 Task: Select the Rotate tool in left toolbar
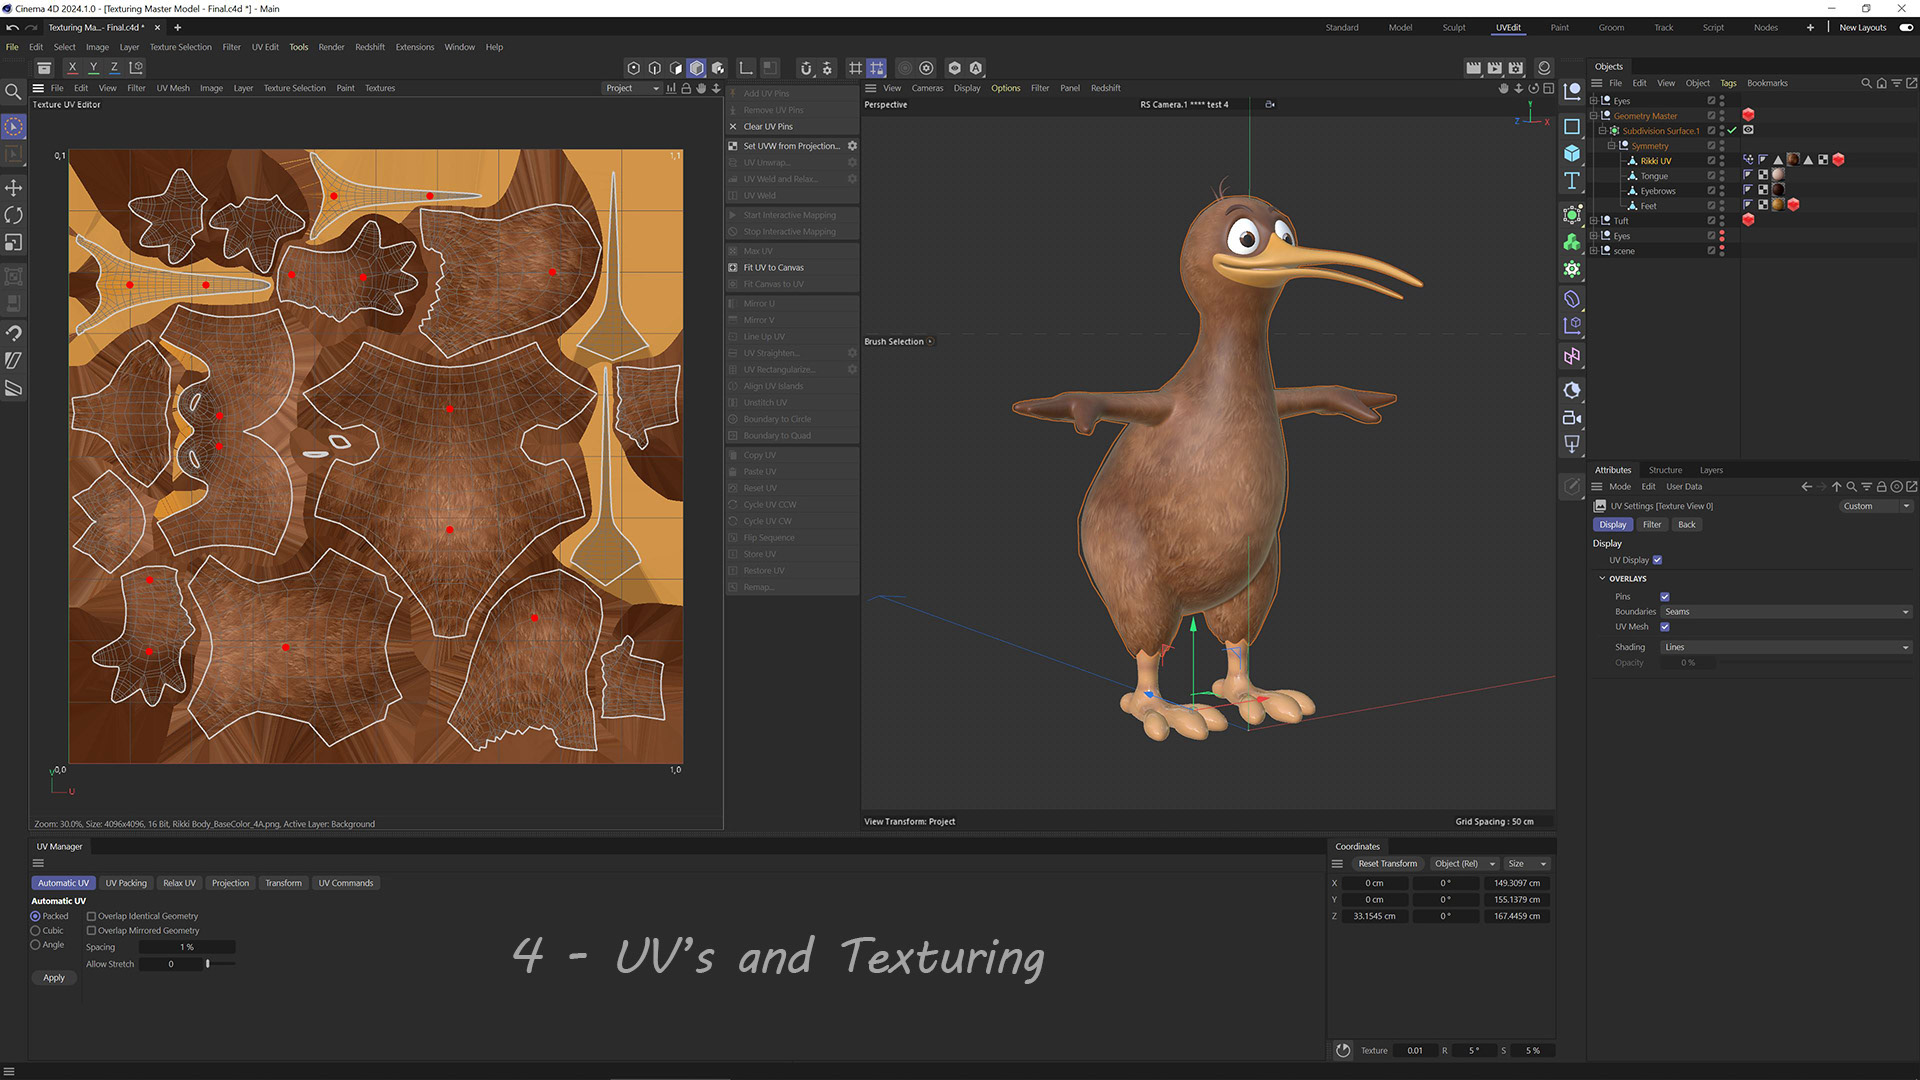(14, 215)
